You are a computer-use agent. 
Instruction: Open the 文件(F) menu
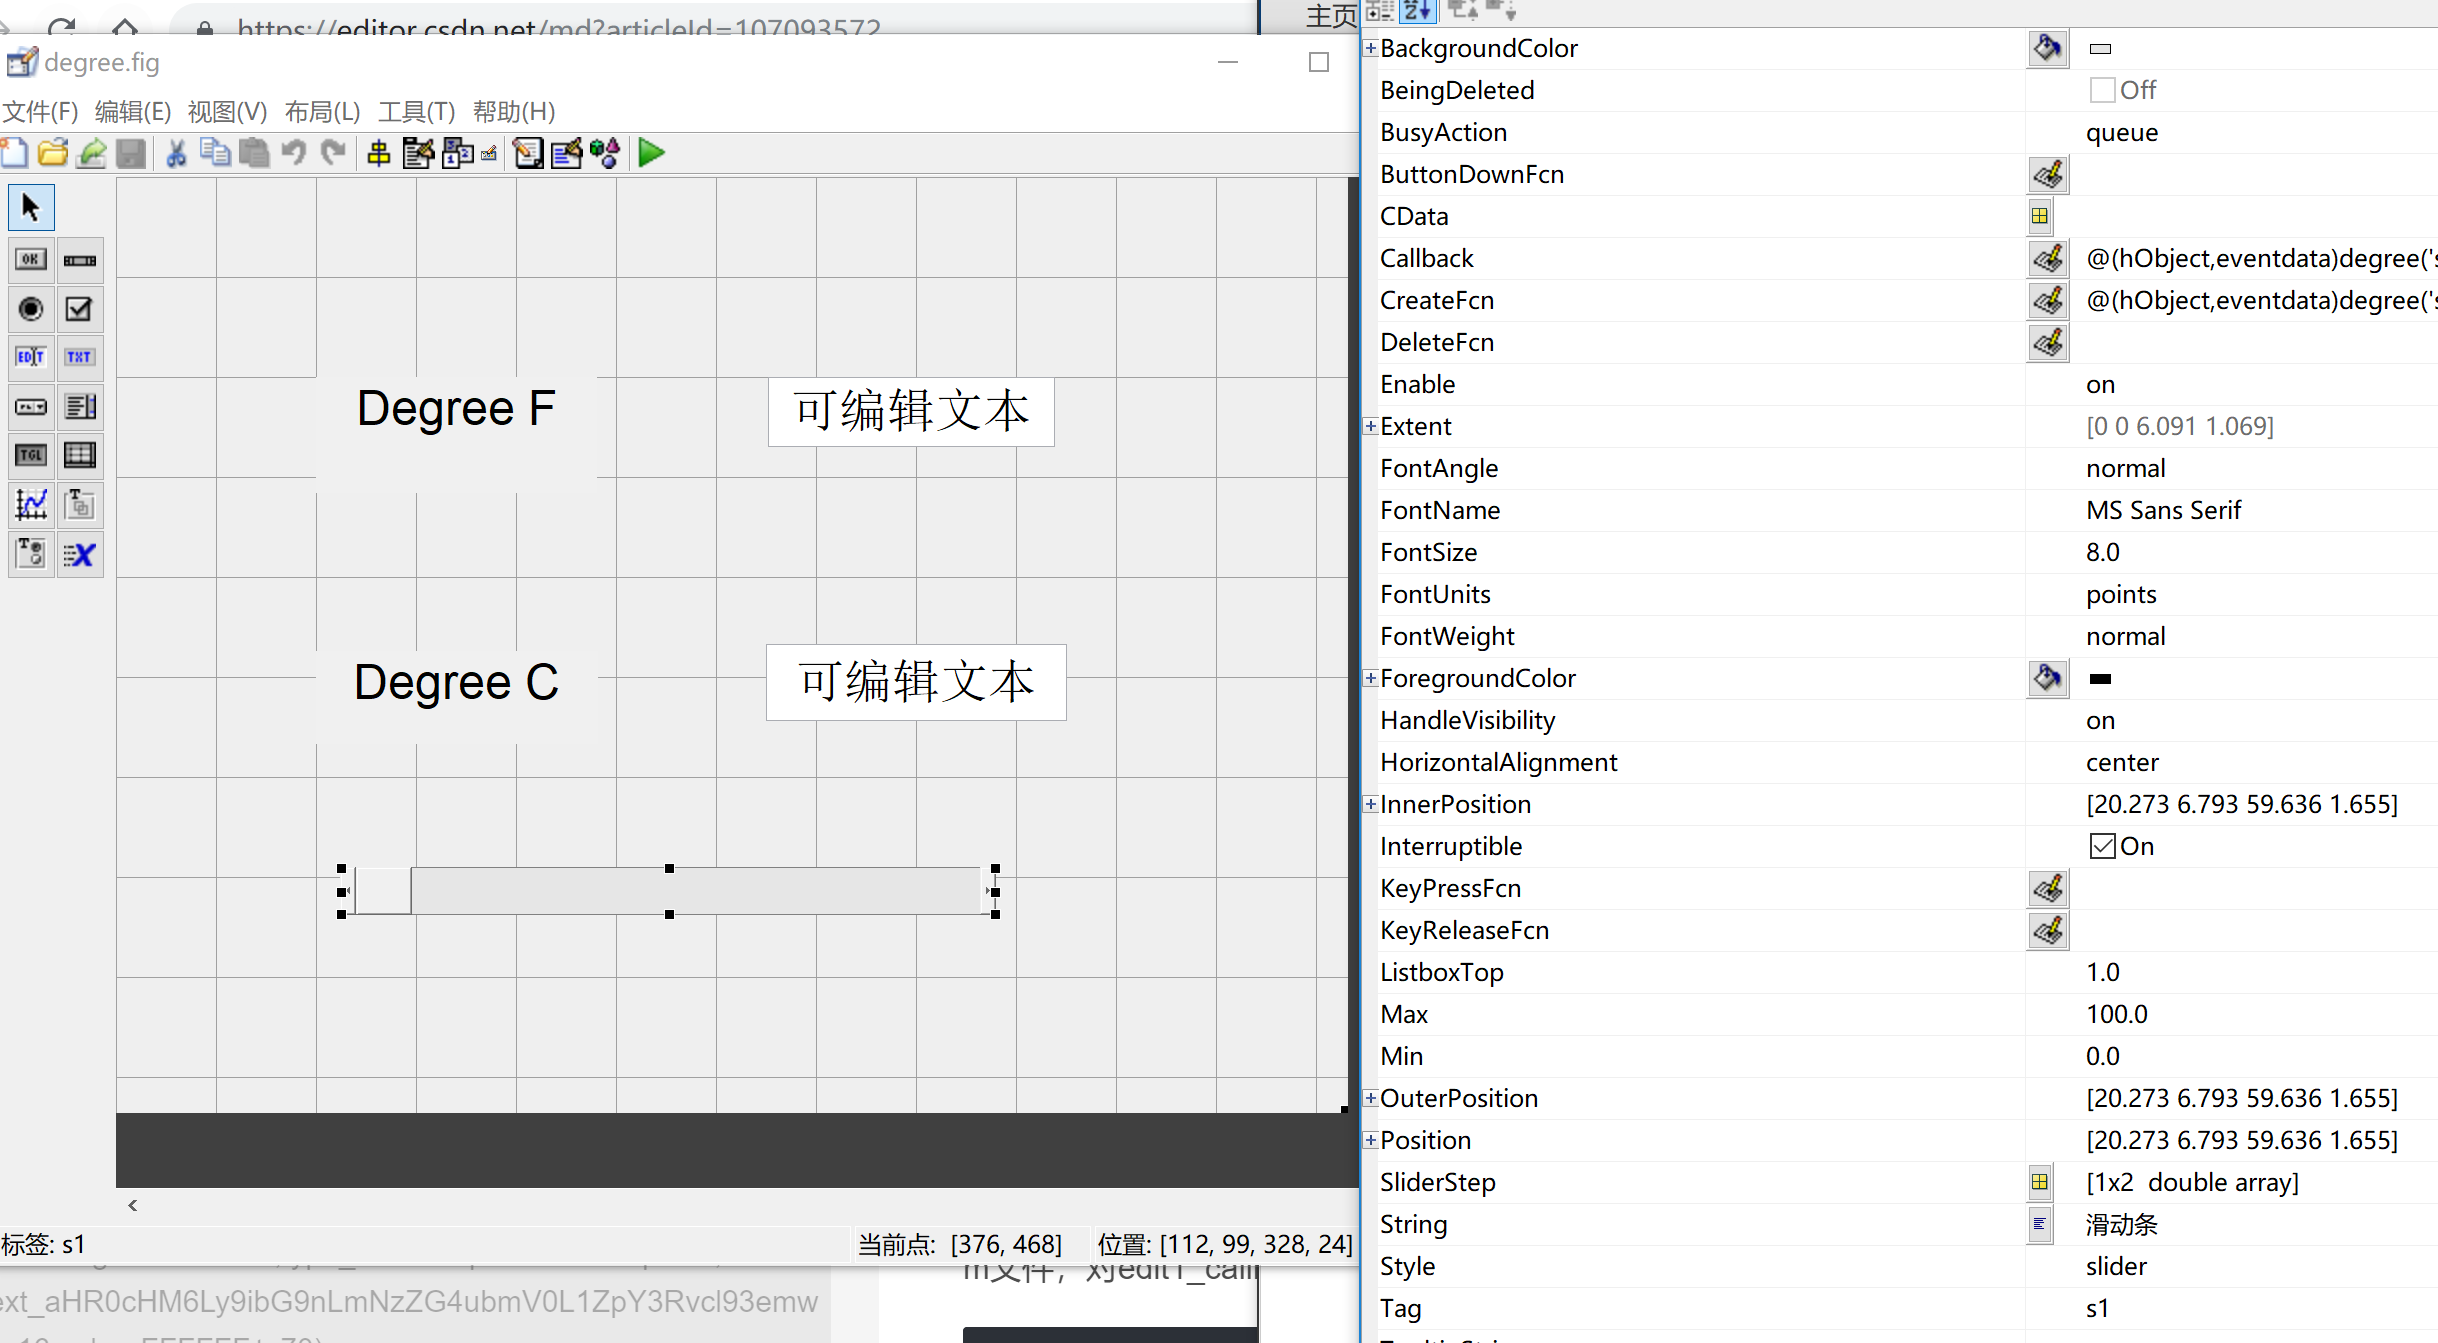coord(40,111)
